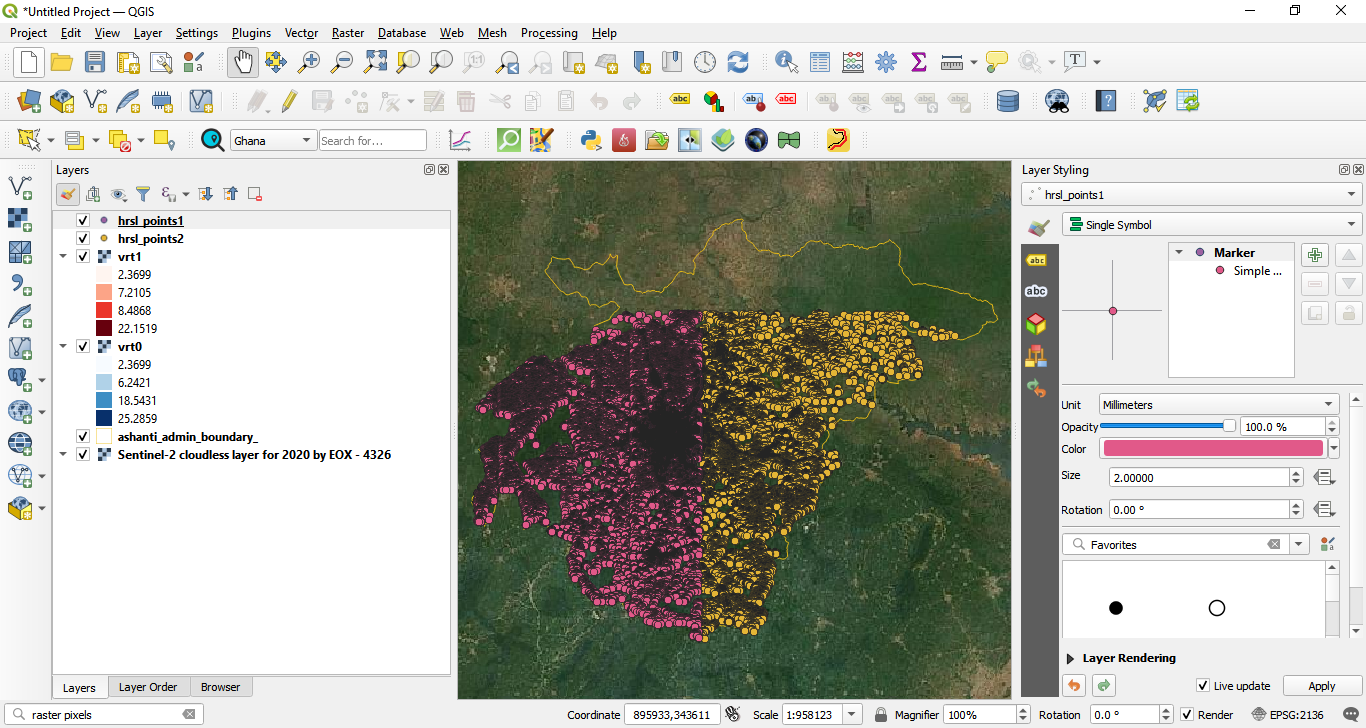Clear the raster pixels locator search
The height and width of the screenshot is (728, 1366).
point(189,715)
